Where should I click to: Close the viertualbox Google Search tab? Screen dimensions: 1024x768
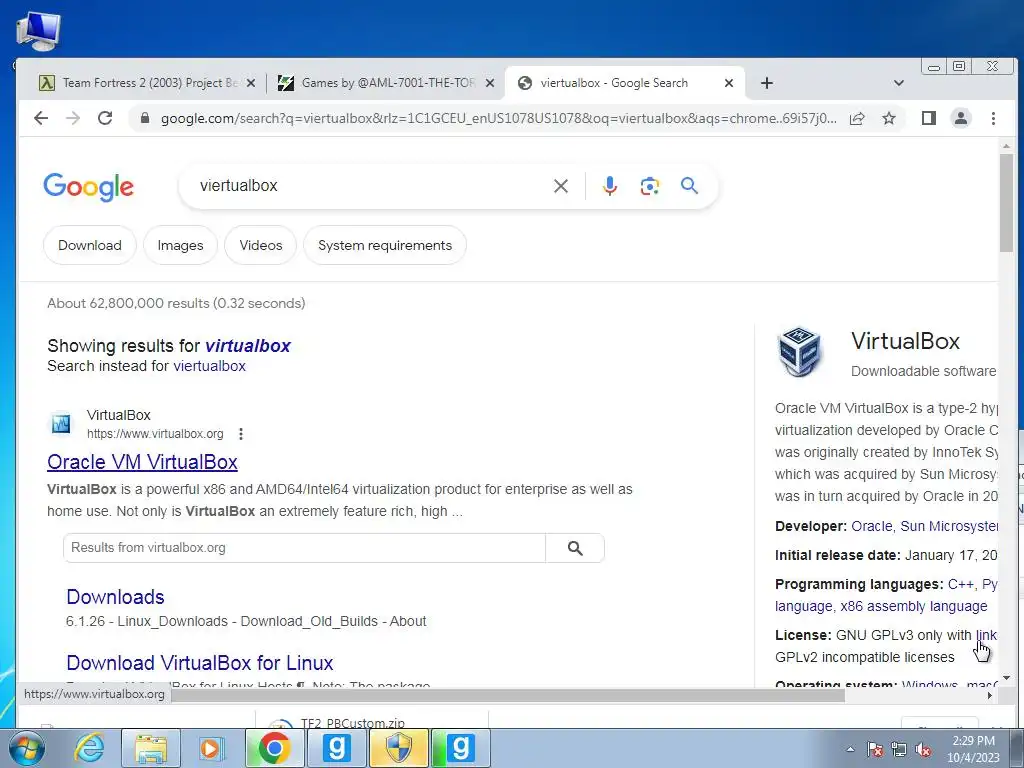[x=729, y=83]
